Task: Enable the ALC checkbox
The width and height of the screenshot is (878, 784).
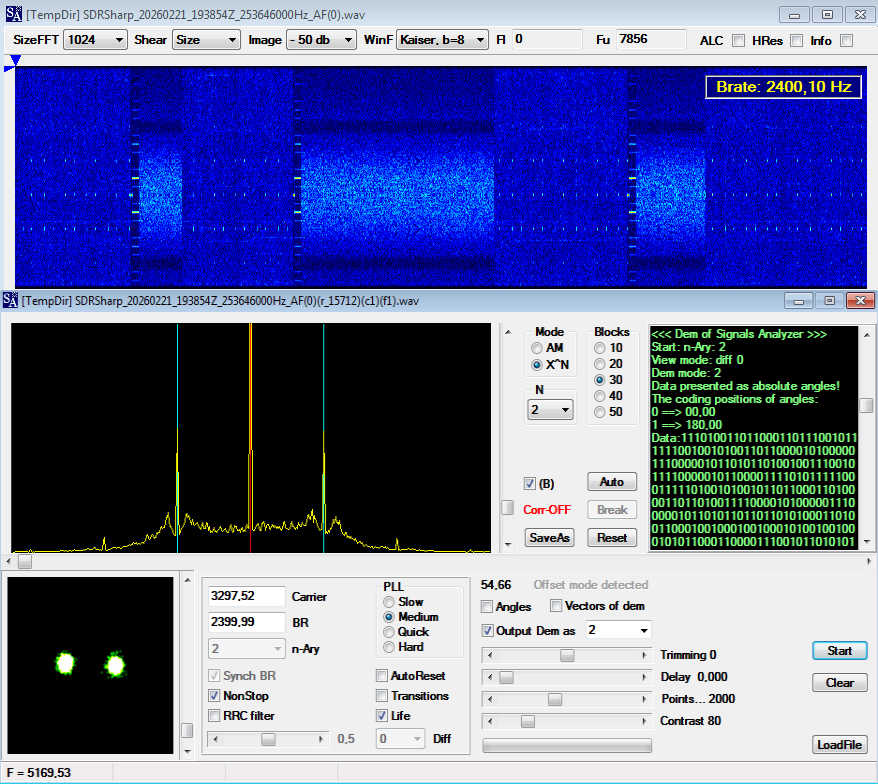Action: pos(739,40)
